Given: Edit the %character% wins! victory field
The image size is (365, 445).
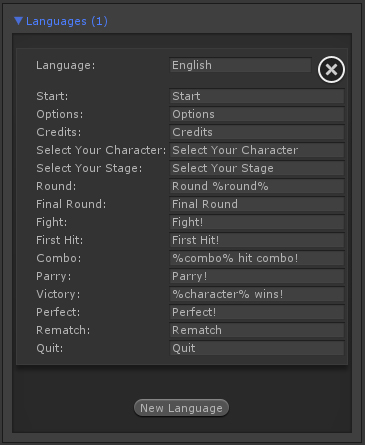Looking at the screenshot, I should (257, 294).
